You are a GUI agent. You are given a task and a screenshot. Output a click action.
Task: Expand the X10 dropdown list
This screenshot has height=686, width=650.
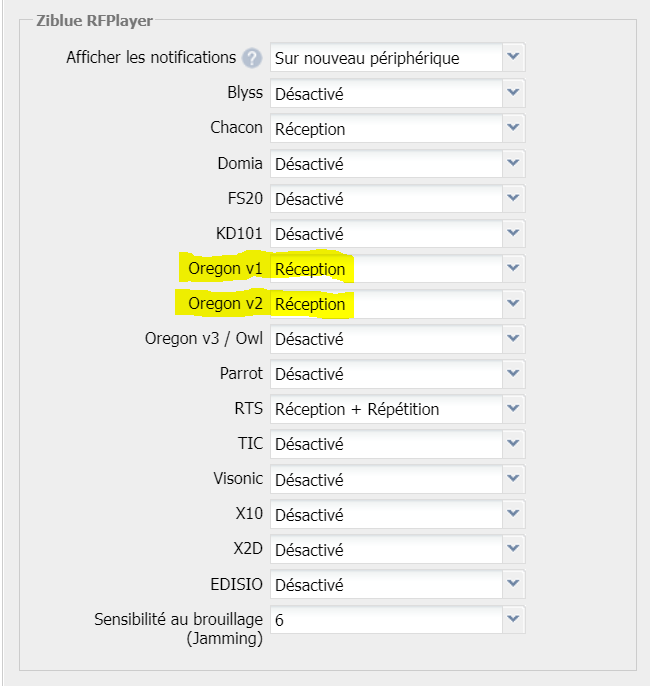[x=513, y=513]
